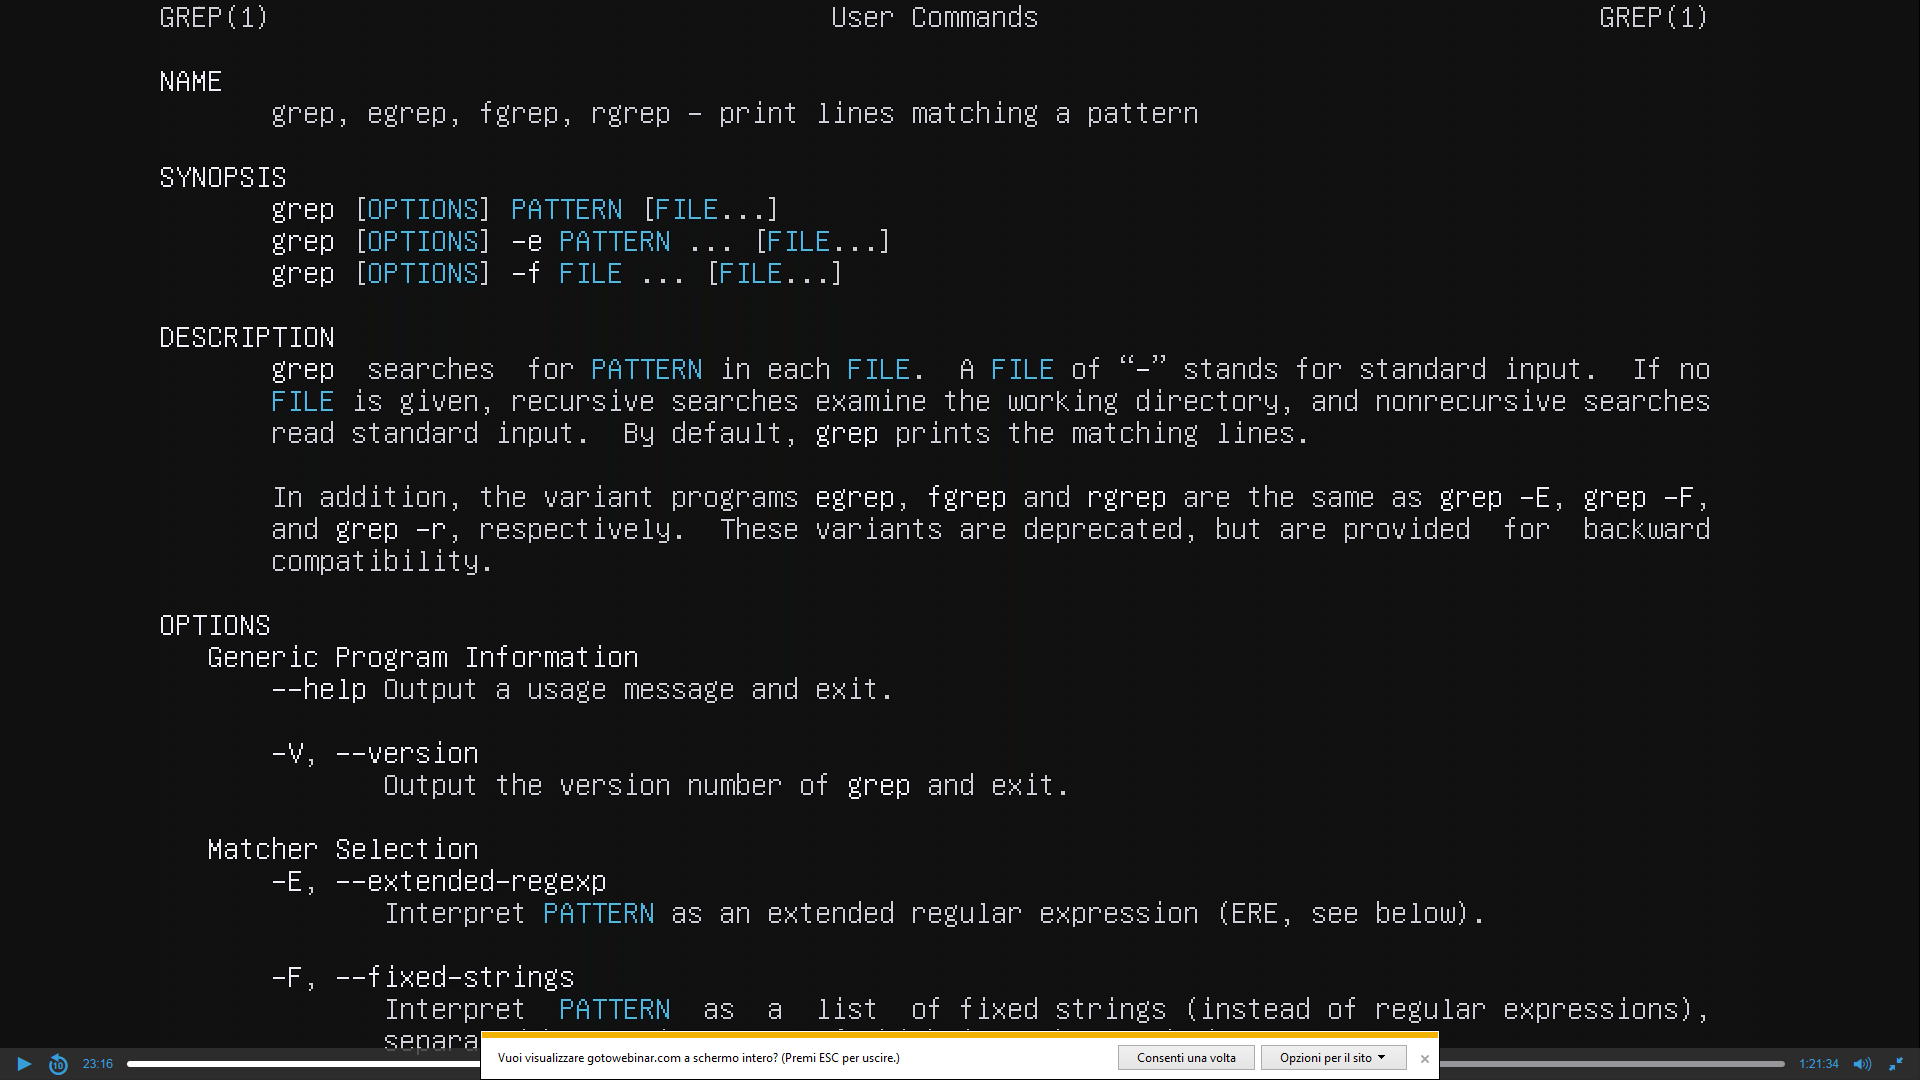
Task: Click the middle of the video progress bar
Action: tap(955, 1064)
